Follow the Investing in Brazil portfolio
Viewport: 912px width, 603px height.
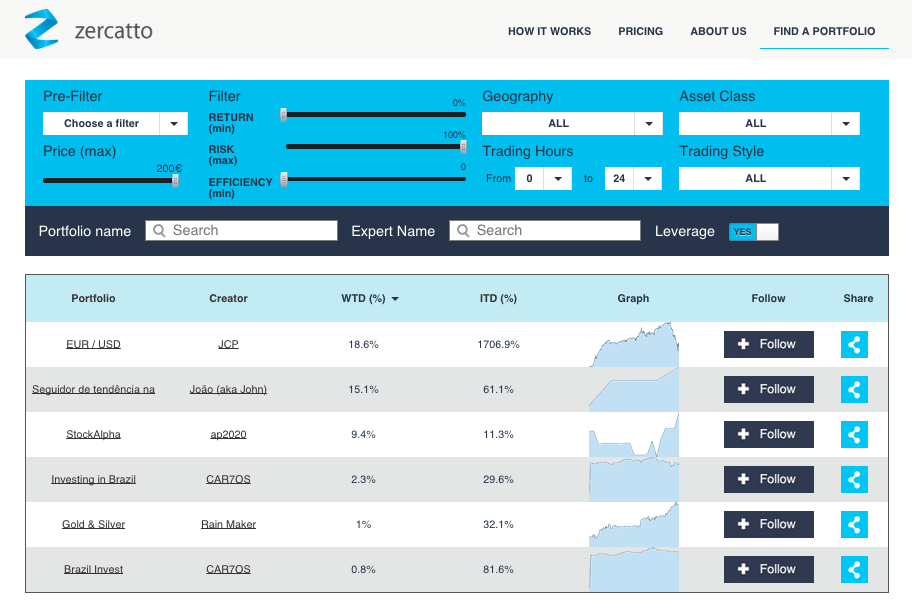coord(768,479)
